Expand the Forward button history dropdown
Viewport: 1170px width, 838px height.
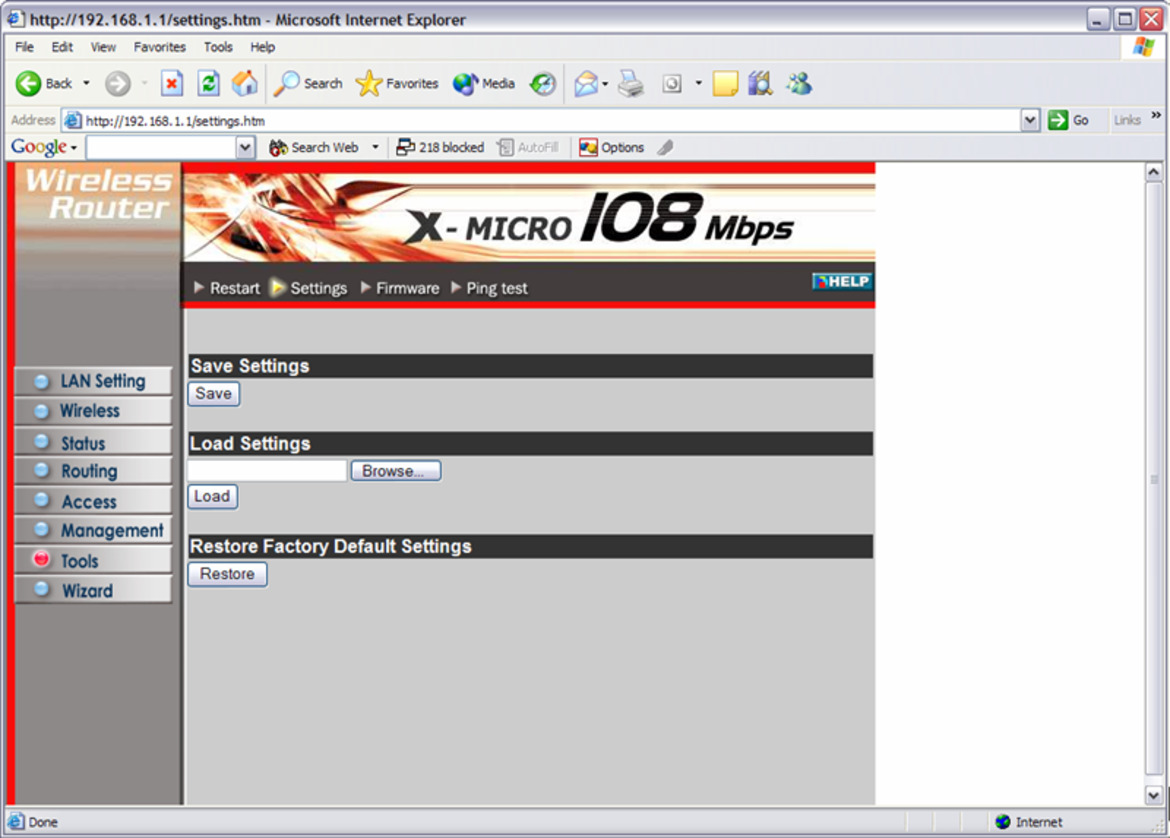point(144,83)
